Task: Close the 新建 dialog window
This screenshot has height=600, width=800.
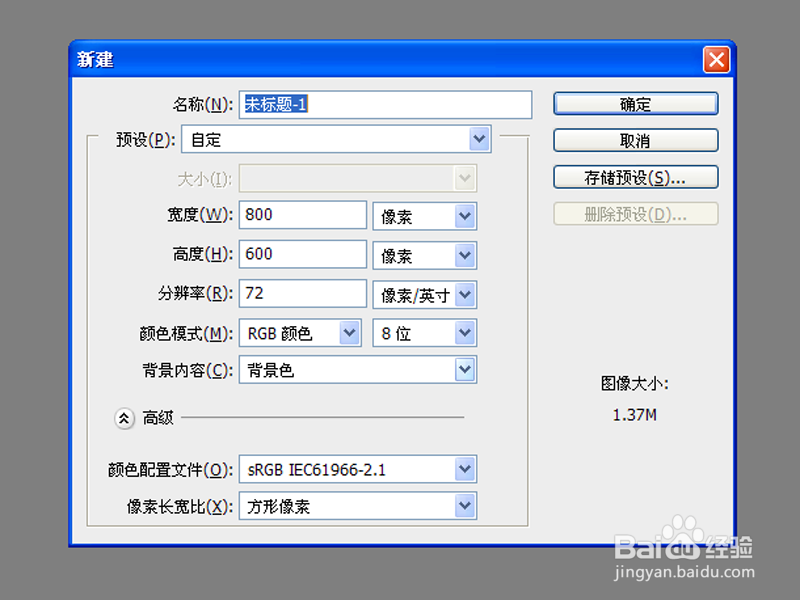Action: click(716, 60)
